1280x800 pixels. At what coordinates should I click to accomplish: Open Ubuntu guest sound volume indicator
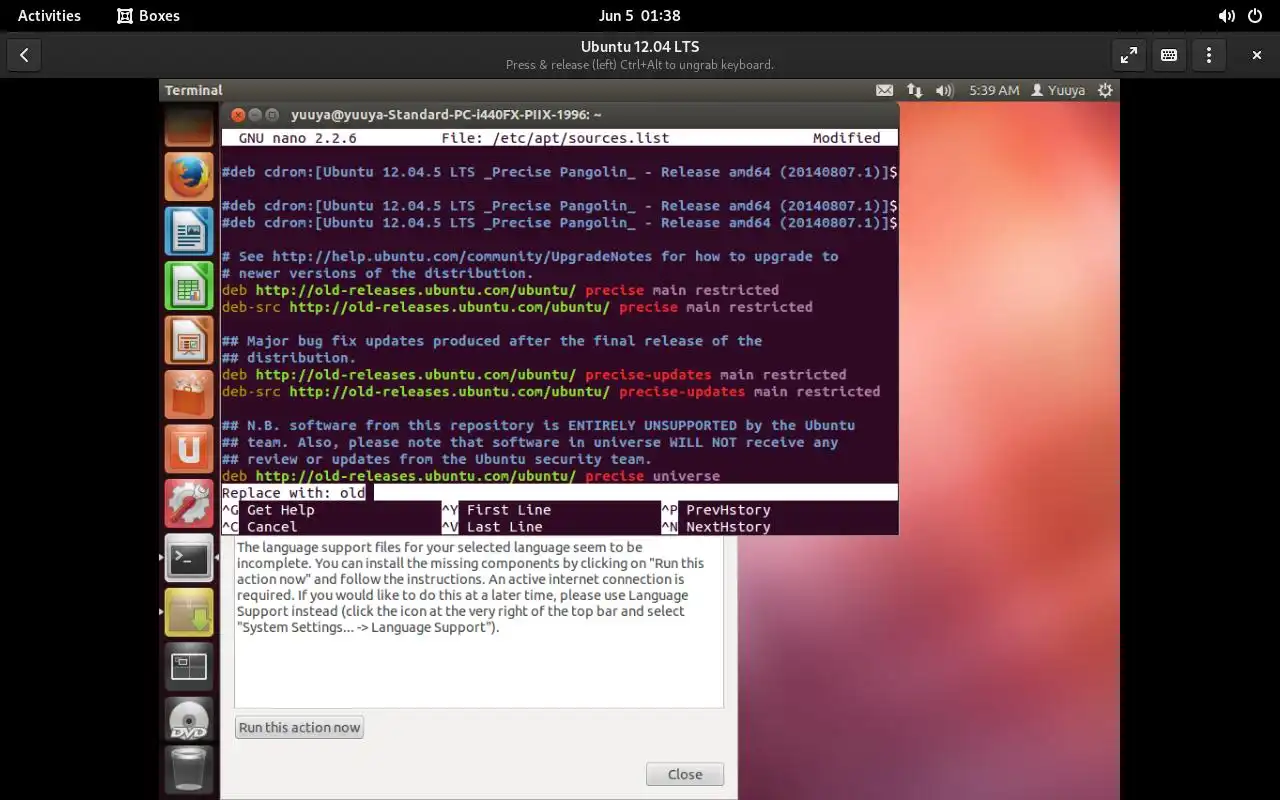coord(944,90)
